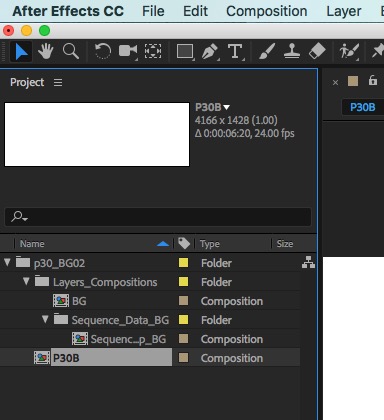
Task: Collapse the Sequence_Data_BG folder
Action: (x=45, y=319)
